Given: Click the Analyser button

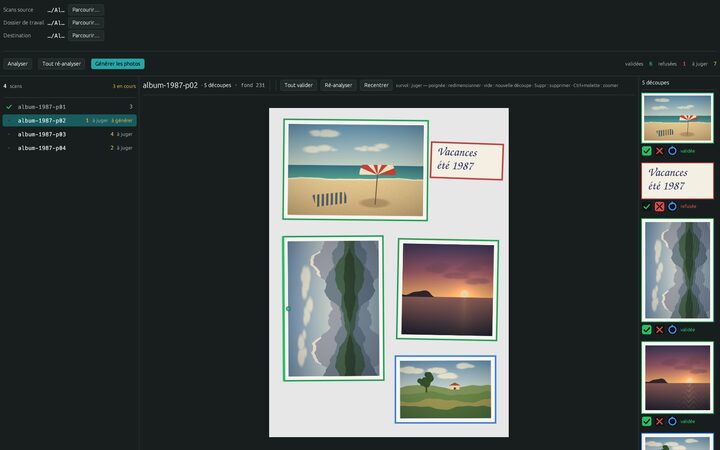Looking at the screenshot, I should pyautogui.click(x=17, y=64).
